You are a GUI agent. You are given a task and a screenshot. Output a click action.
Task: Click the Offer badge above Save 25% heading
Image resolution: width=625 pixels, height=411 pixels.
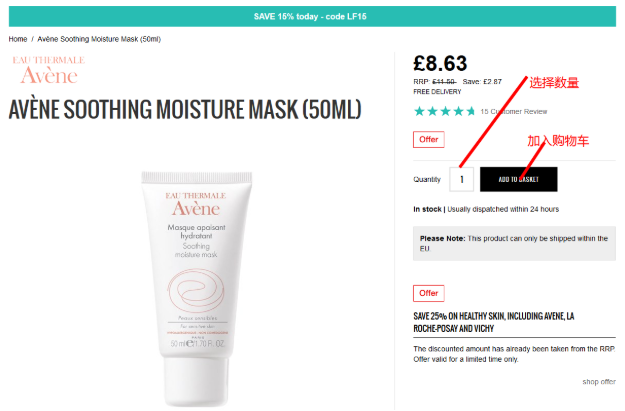point(428,293)
